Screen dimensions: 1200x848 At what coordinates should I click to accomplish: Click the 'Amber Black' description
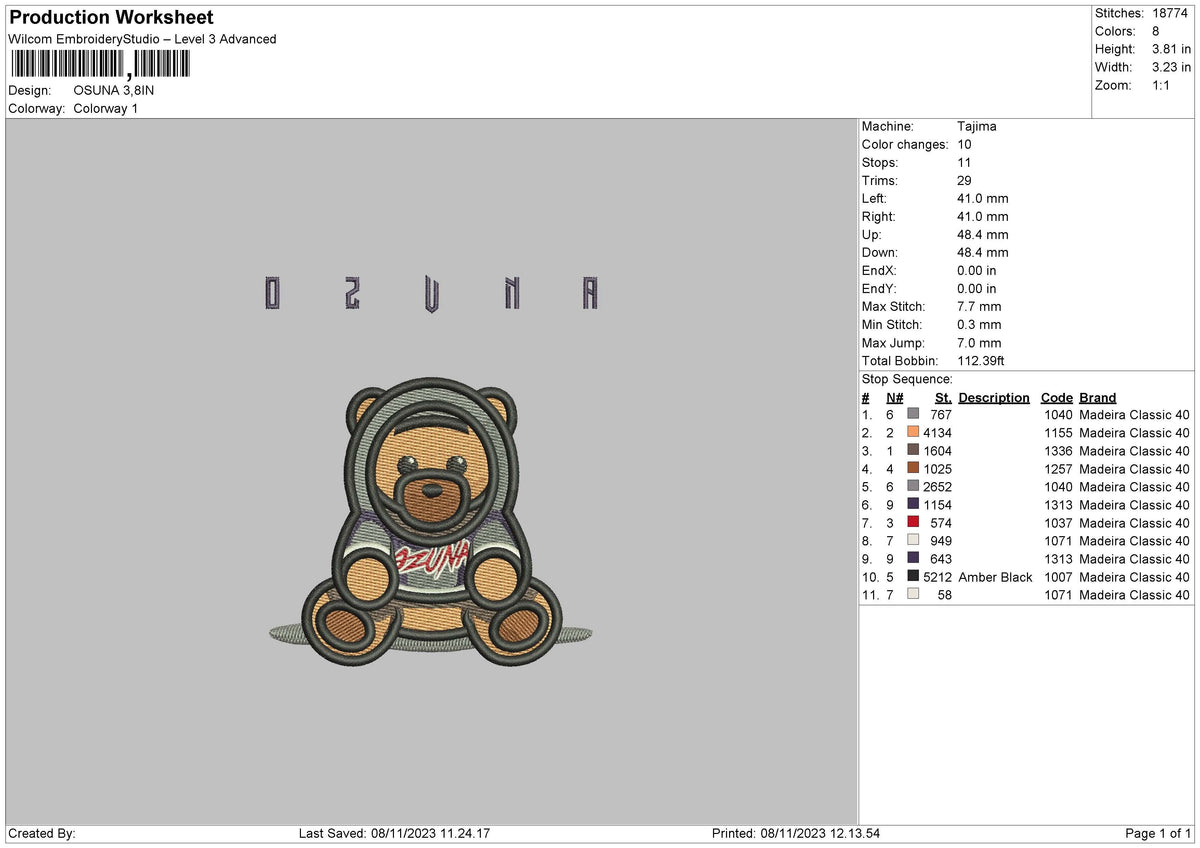click(995, 576)
